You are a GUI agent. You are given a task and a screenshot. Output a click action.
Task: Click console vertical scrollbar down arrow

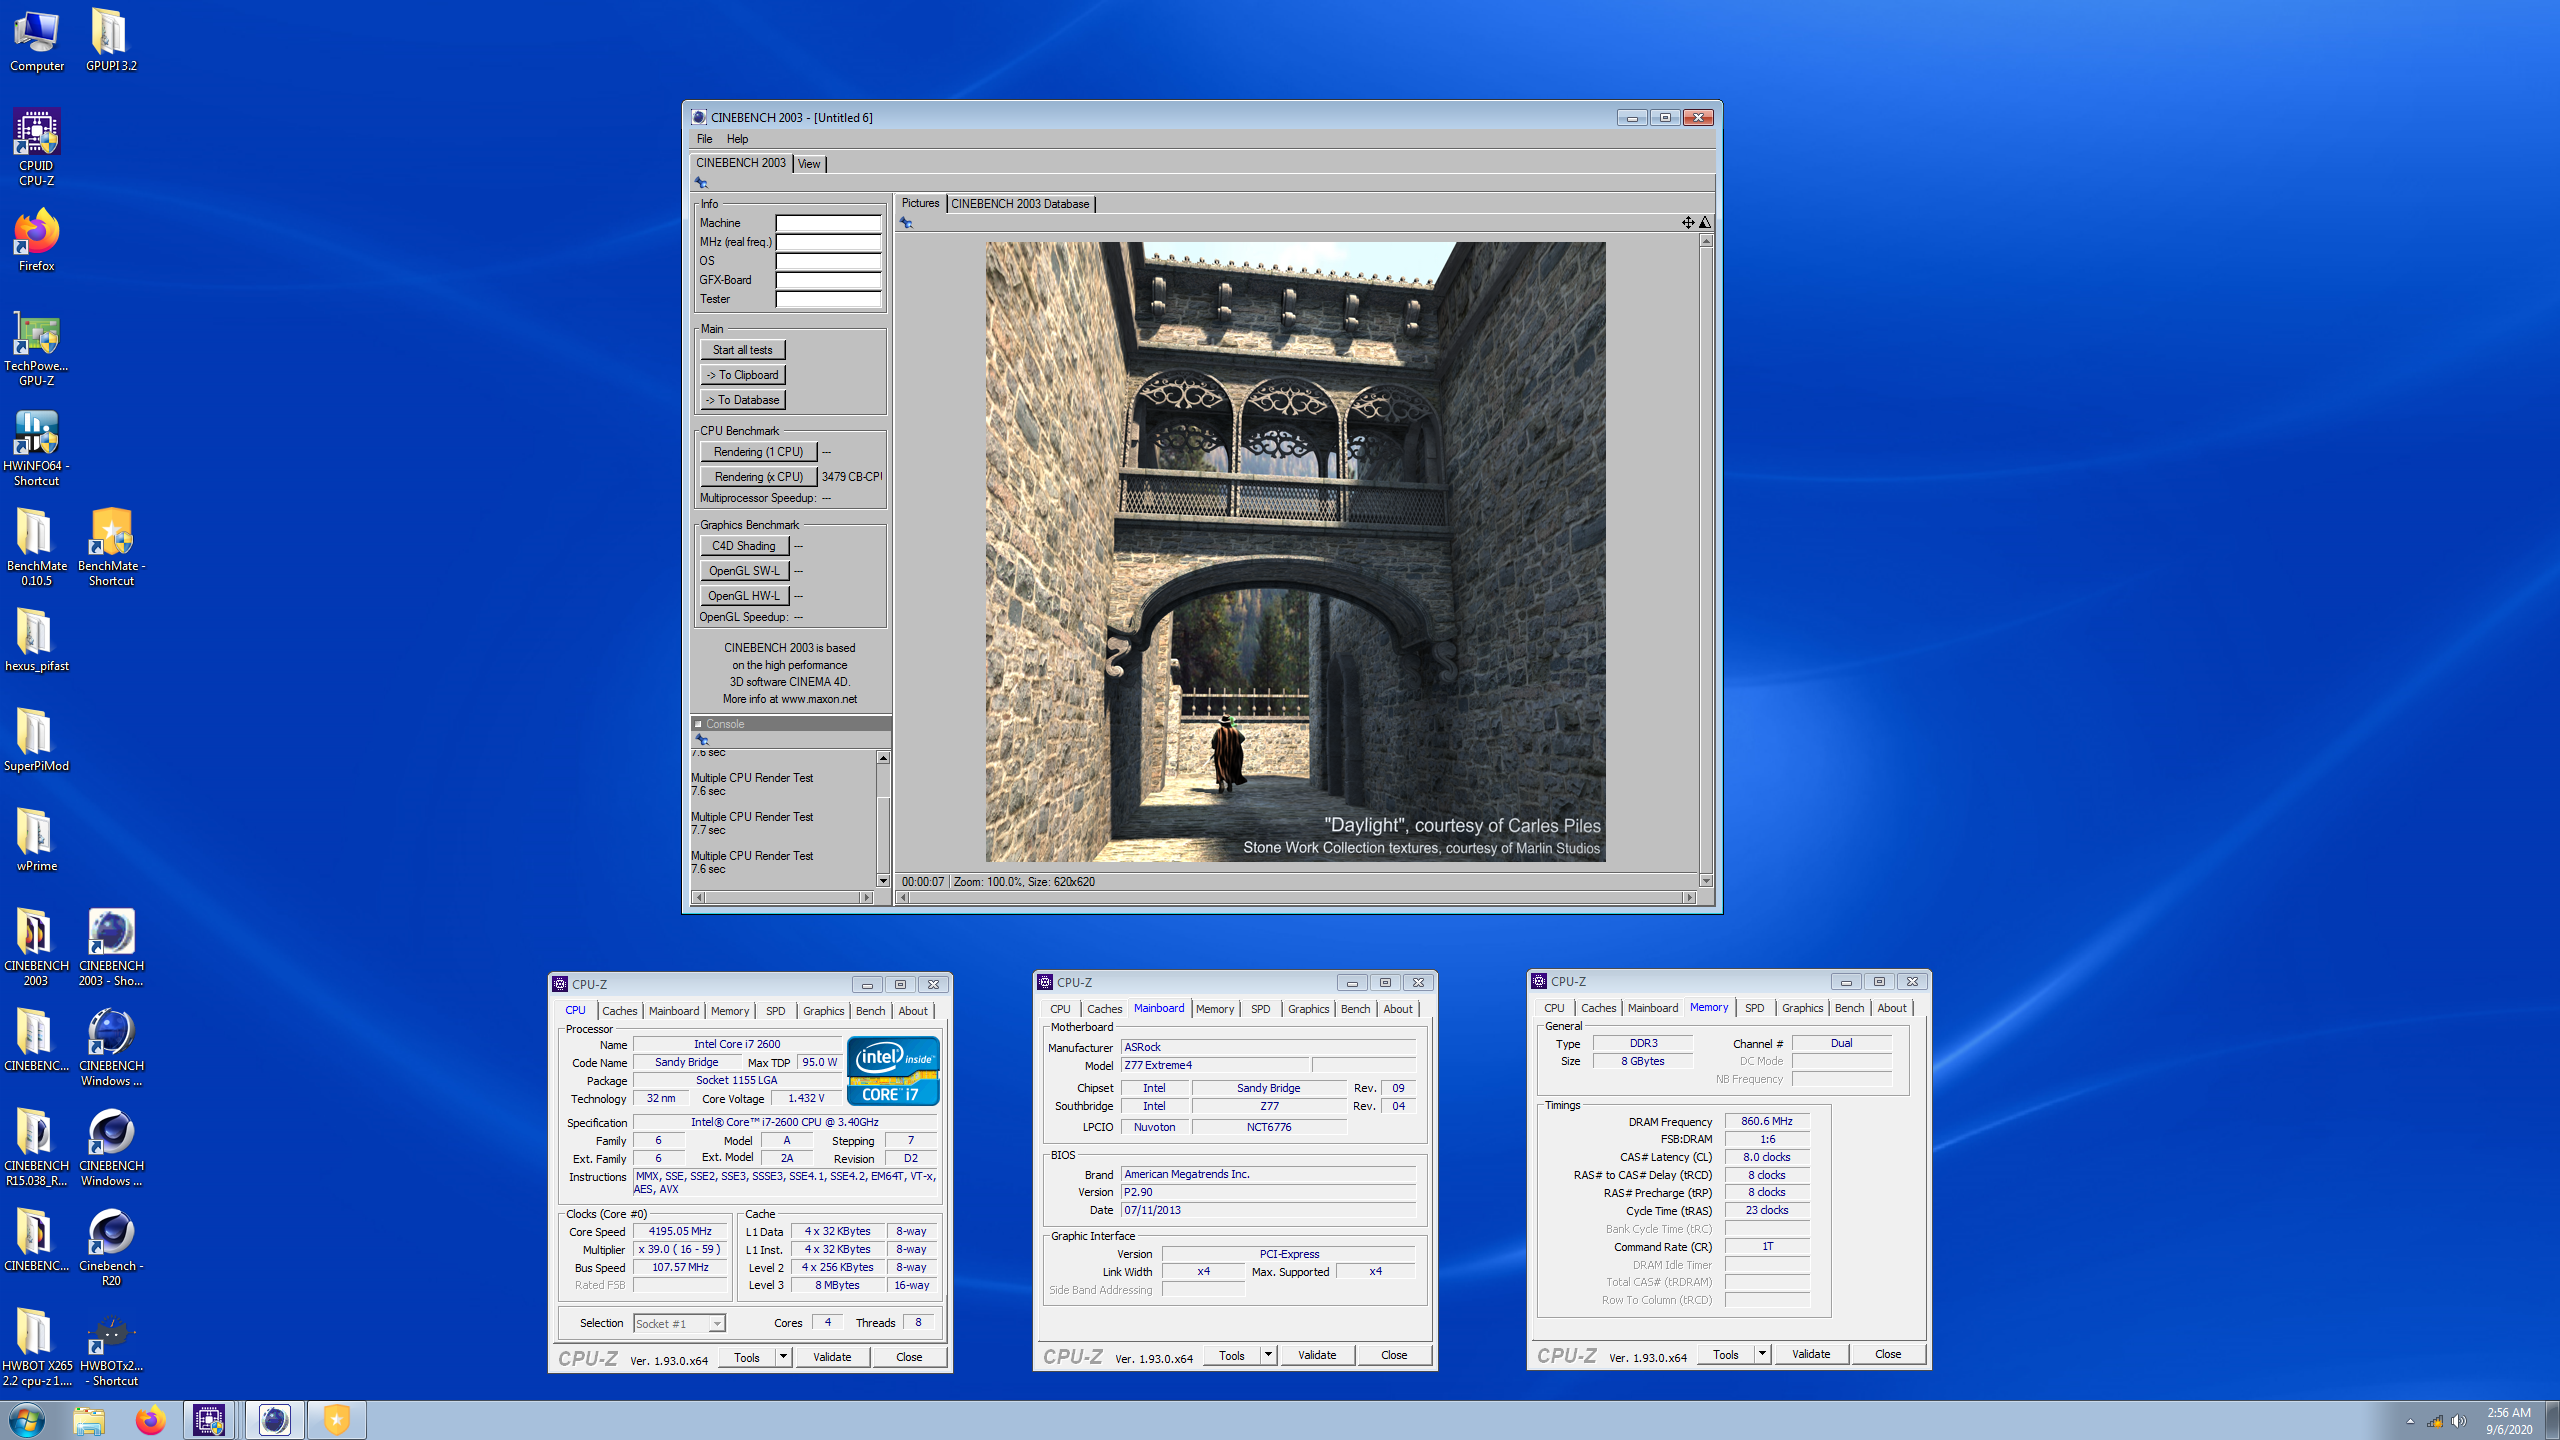[883, 880]
